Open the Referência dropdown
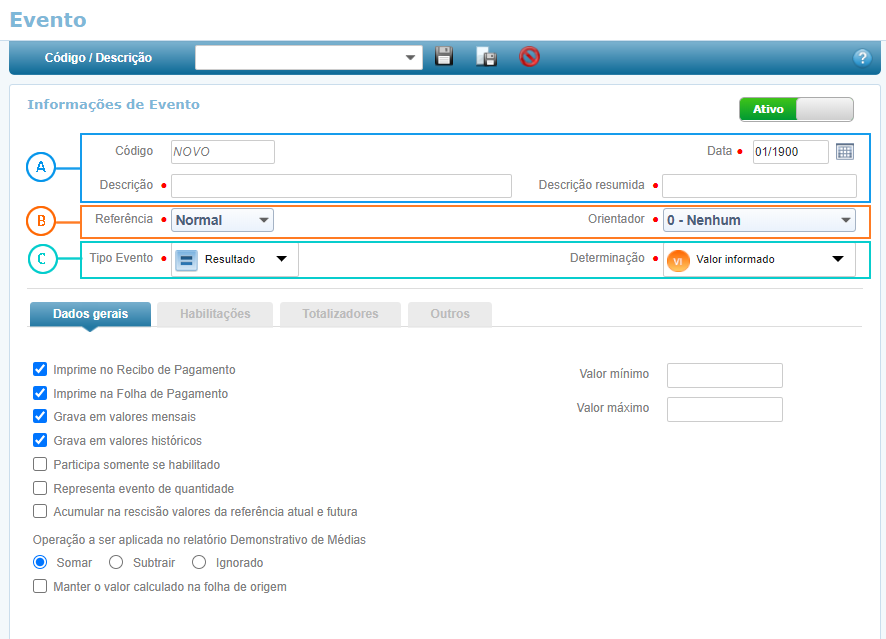Image resolution: width=886 pixels, height=639 pixels. click(223, 220)
